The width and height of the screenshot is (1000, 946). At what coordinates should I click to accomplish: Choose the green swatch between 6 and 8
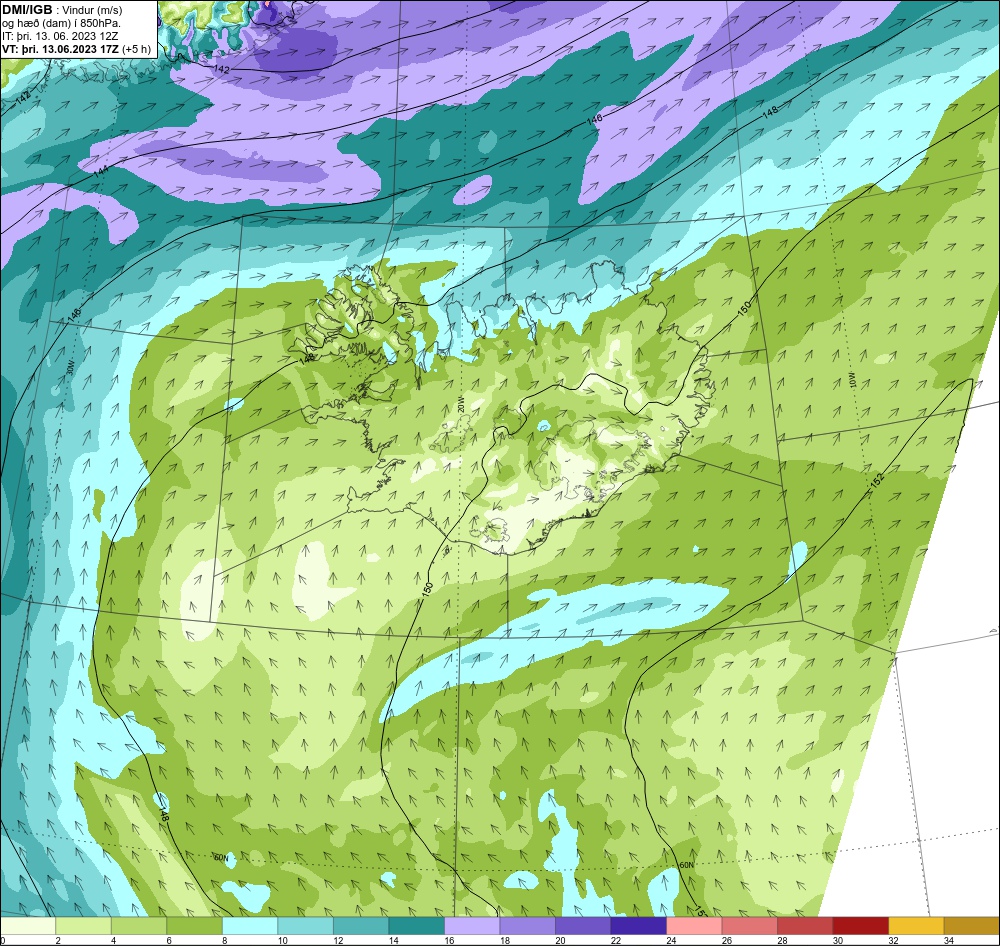[195, 925]
